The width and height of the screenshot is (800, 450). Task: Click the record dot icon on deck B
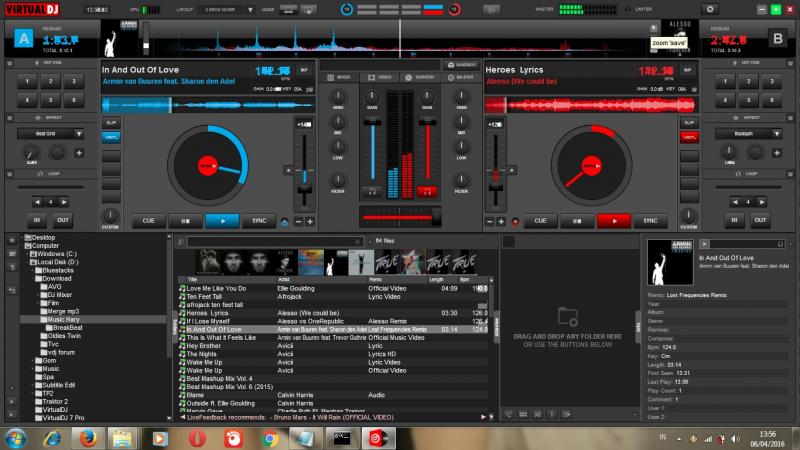[x=515, y=221]
